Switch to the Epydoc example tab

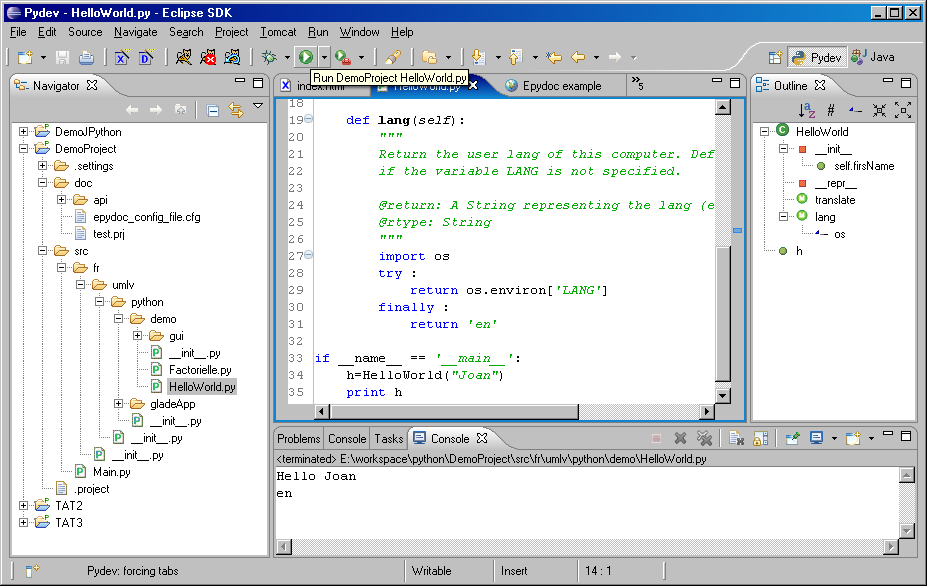pyautogui.click(x=553, y=86)
